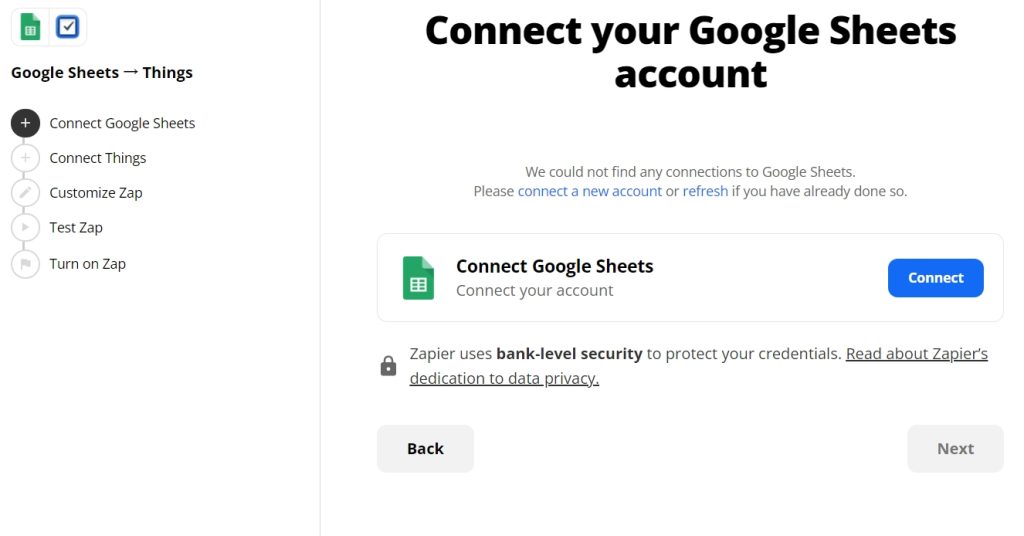Image resolution: width=1024 pixels, height=536 pixels.
Task: Click the pencil icon for Customize Zap
Action: (x=25, y=193)
